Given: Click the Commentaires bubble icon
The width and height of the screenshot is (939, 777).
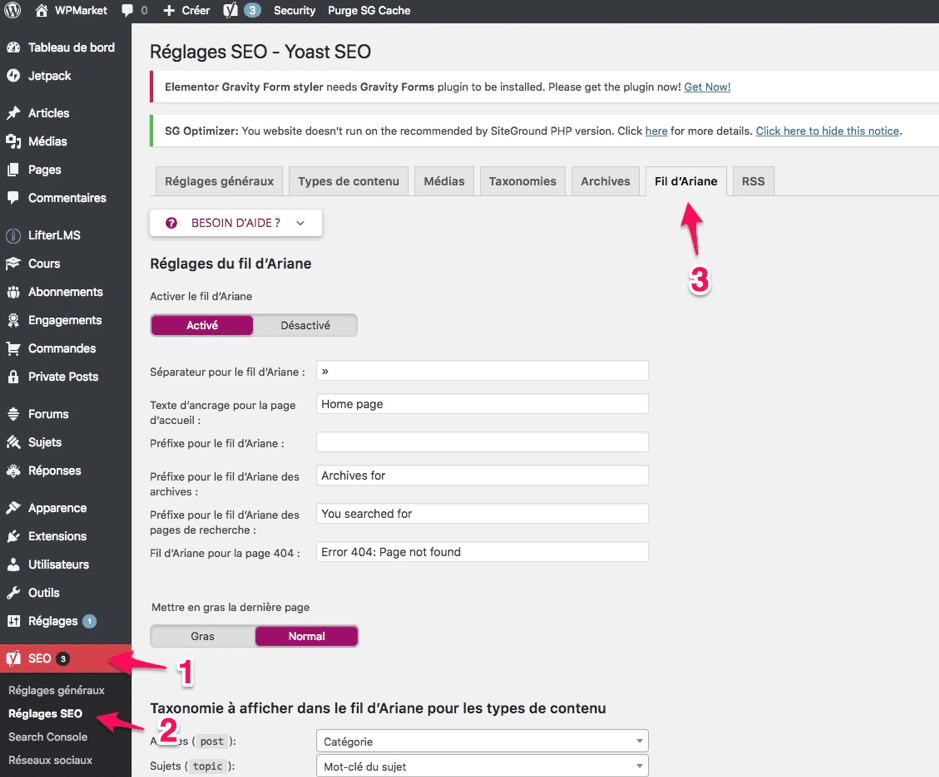Looking at the screenshot, I should (13, 198).
